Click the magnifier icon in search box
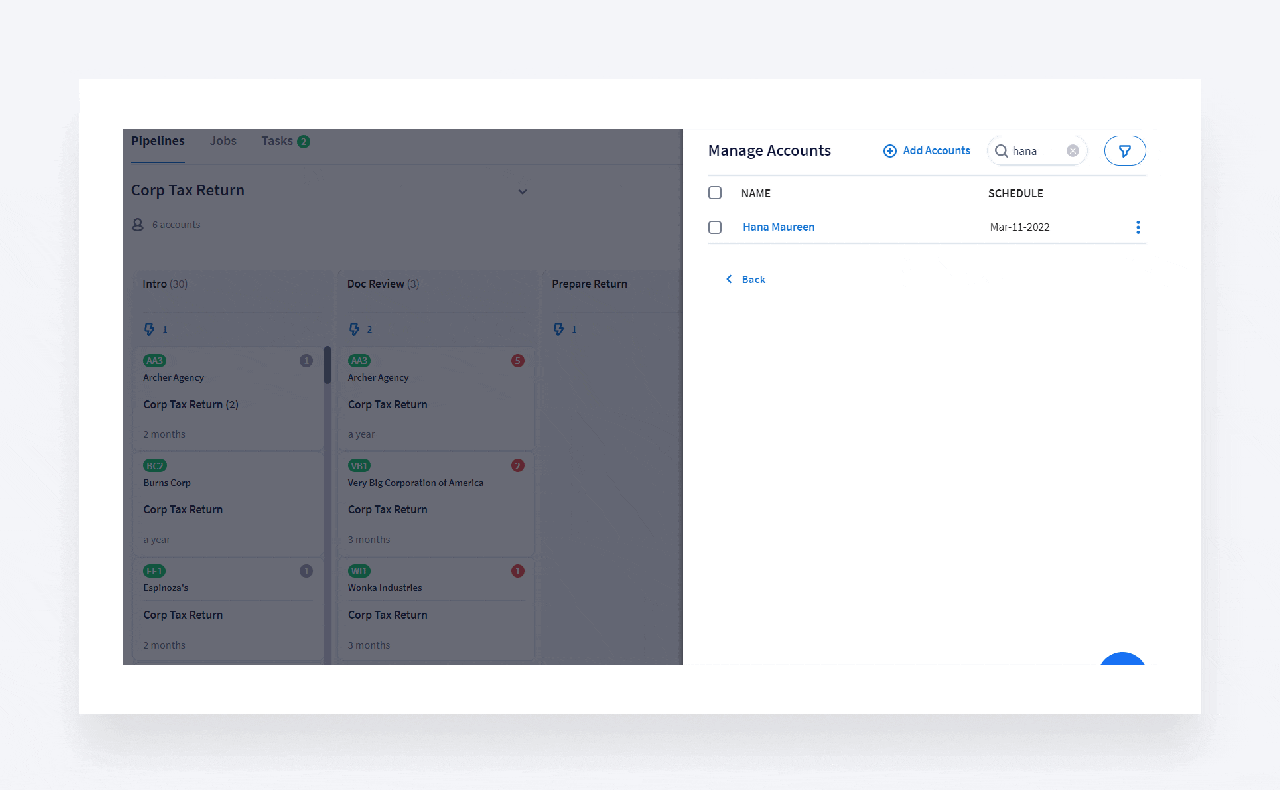The height and width of the screenshot is (790, 1280). 1001,151
